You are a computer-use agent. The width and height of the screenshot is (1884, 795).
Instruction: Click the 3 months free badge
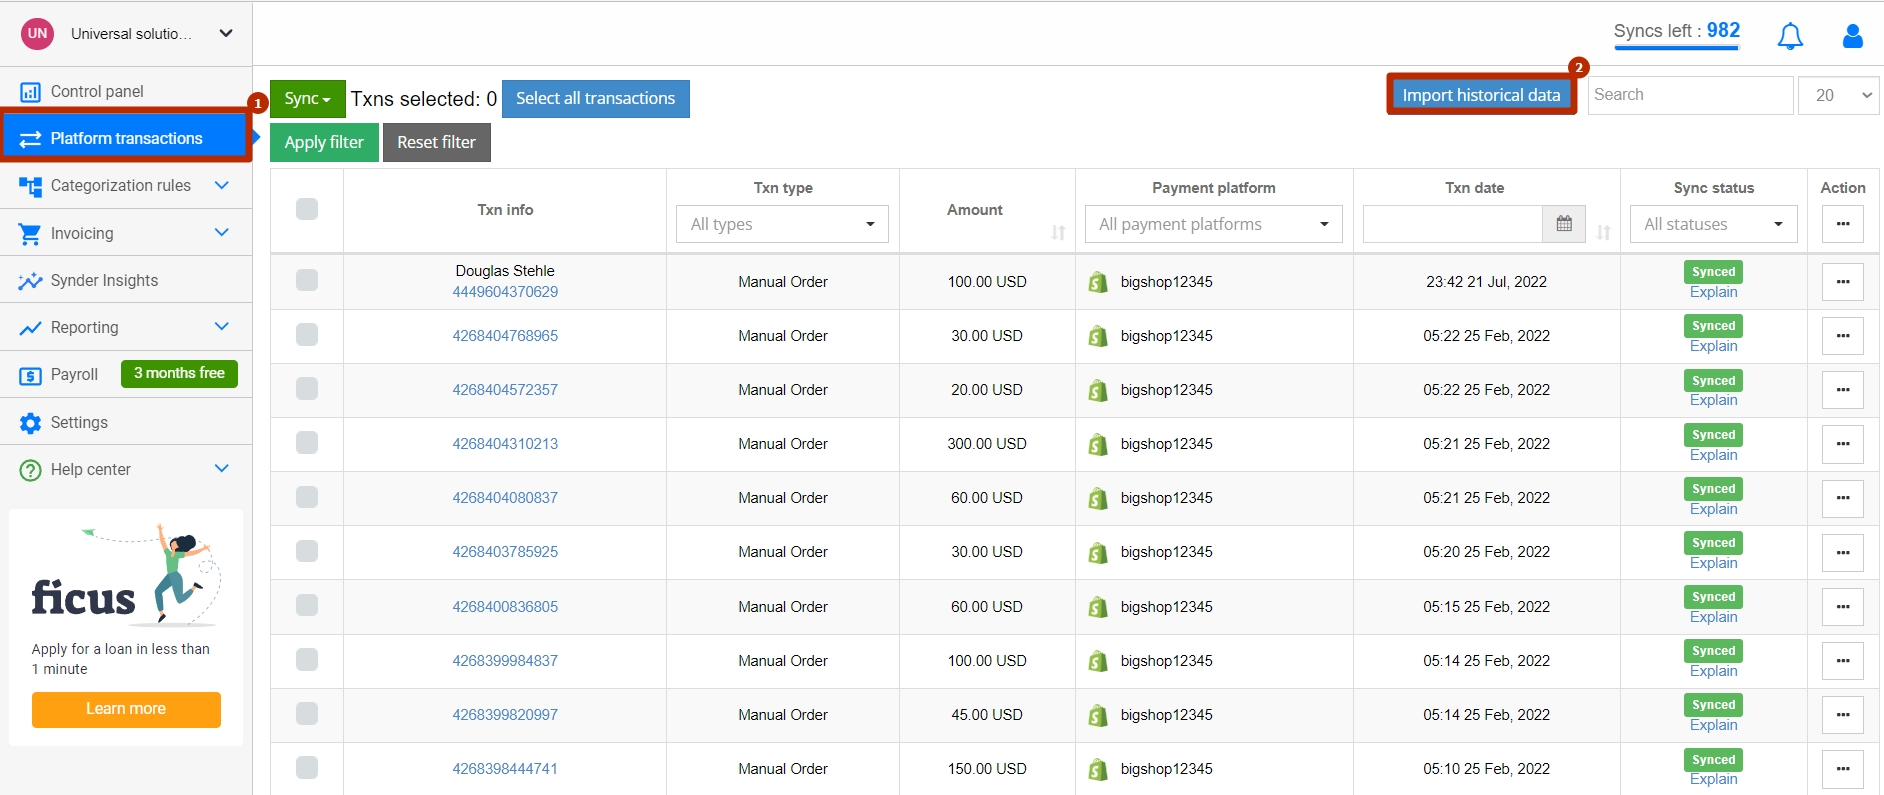(180, 373)
